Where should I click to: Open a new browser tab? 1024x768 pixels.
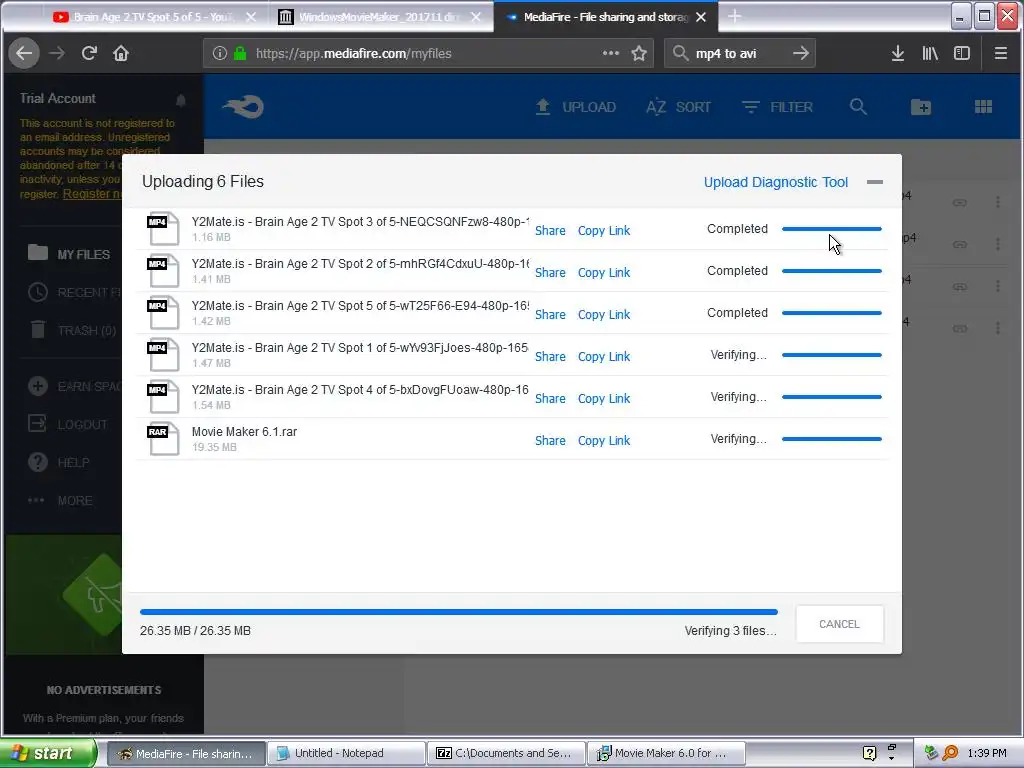735,16
